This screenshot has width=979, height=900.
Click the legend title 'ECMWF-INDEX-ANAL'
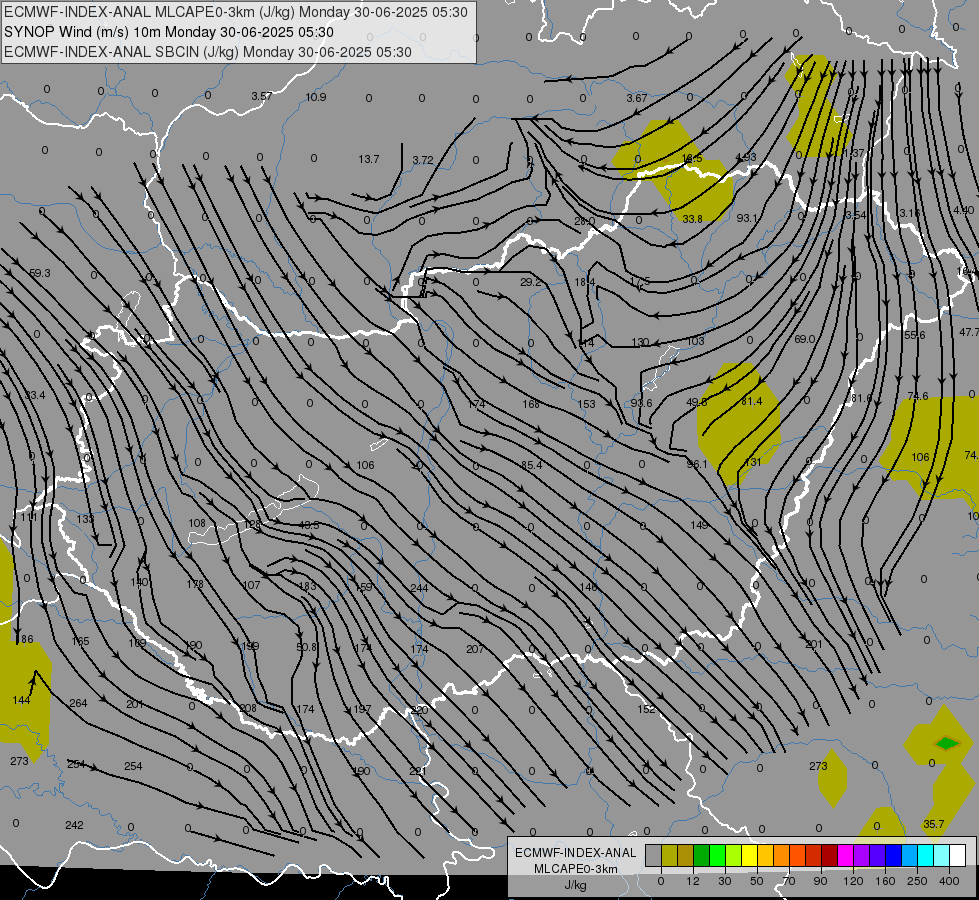click(x=576, y=853)
